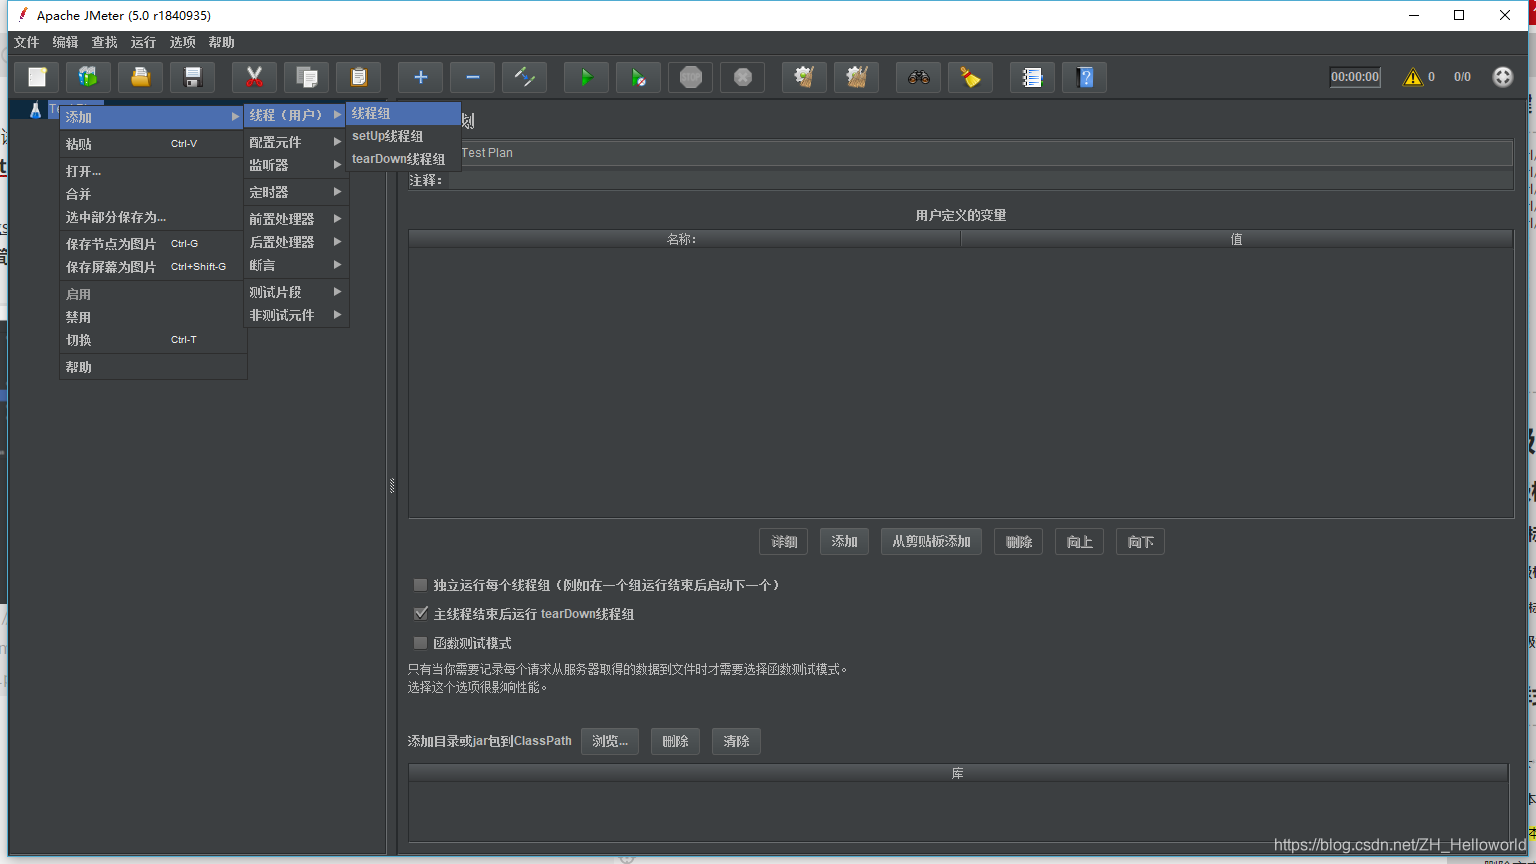Select 粘贴 in the context menu
The width and height of the screenshot is (1536, 864).
click(x=153, y=144)
